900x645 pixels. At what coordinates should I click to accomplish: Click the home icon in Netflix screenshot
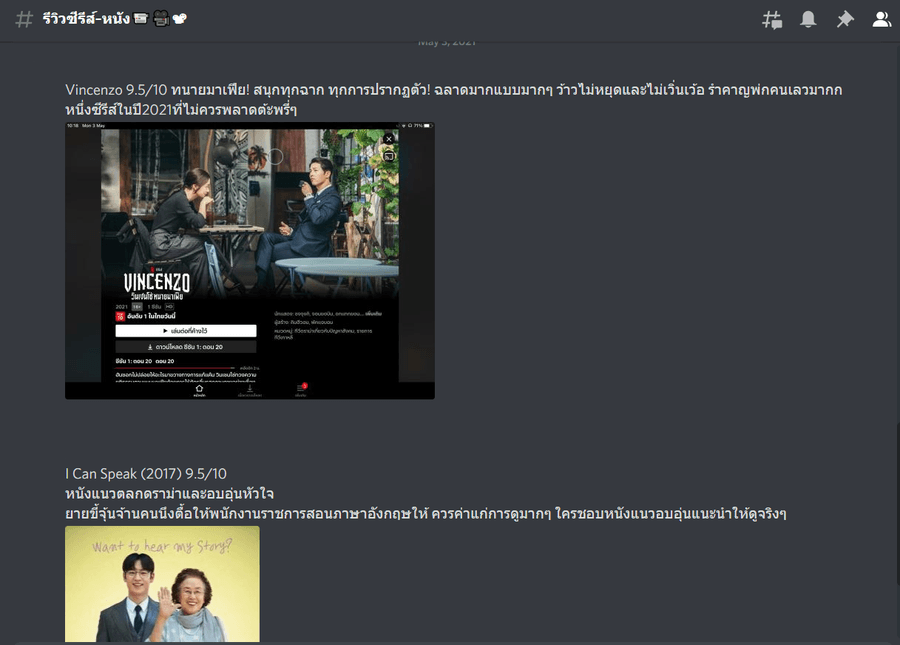199,390
